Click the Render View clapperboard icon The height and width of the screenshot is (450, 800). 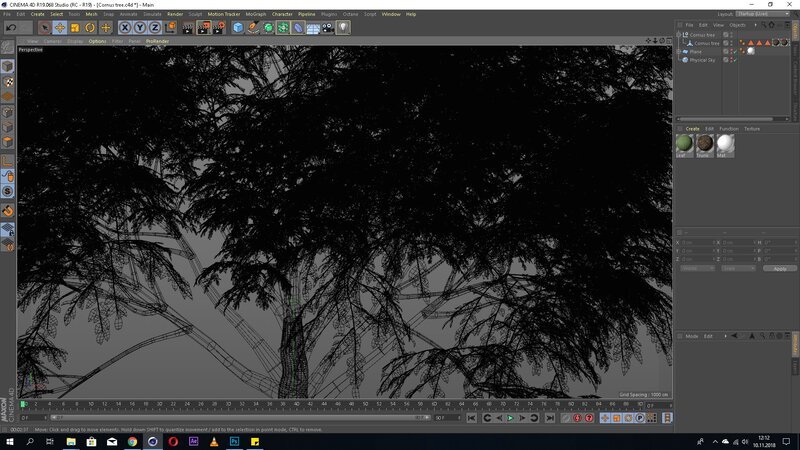pos(185,28)
